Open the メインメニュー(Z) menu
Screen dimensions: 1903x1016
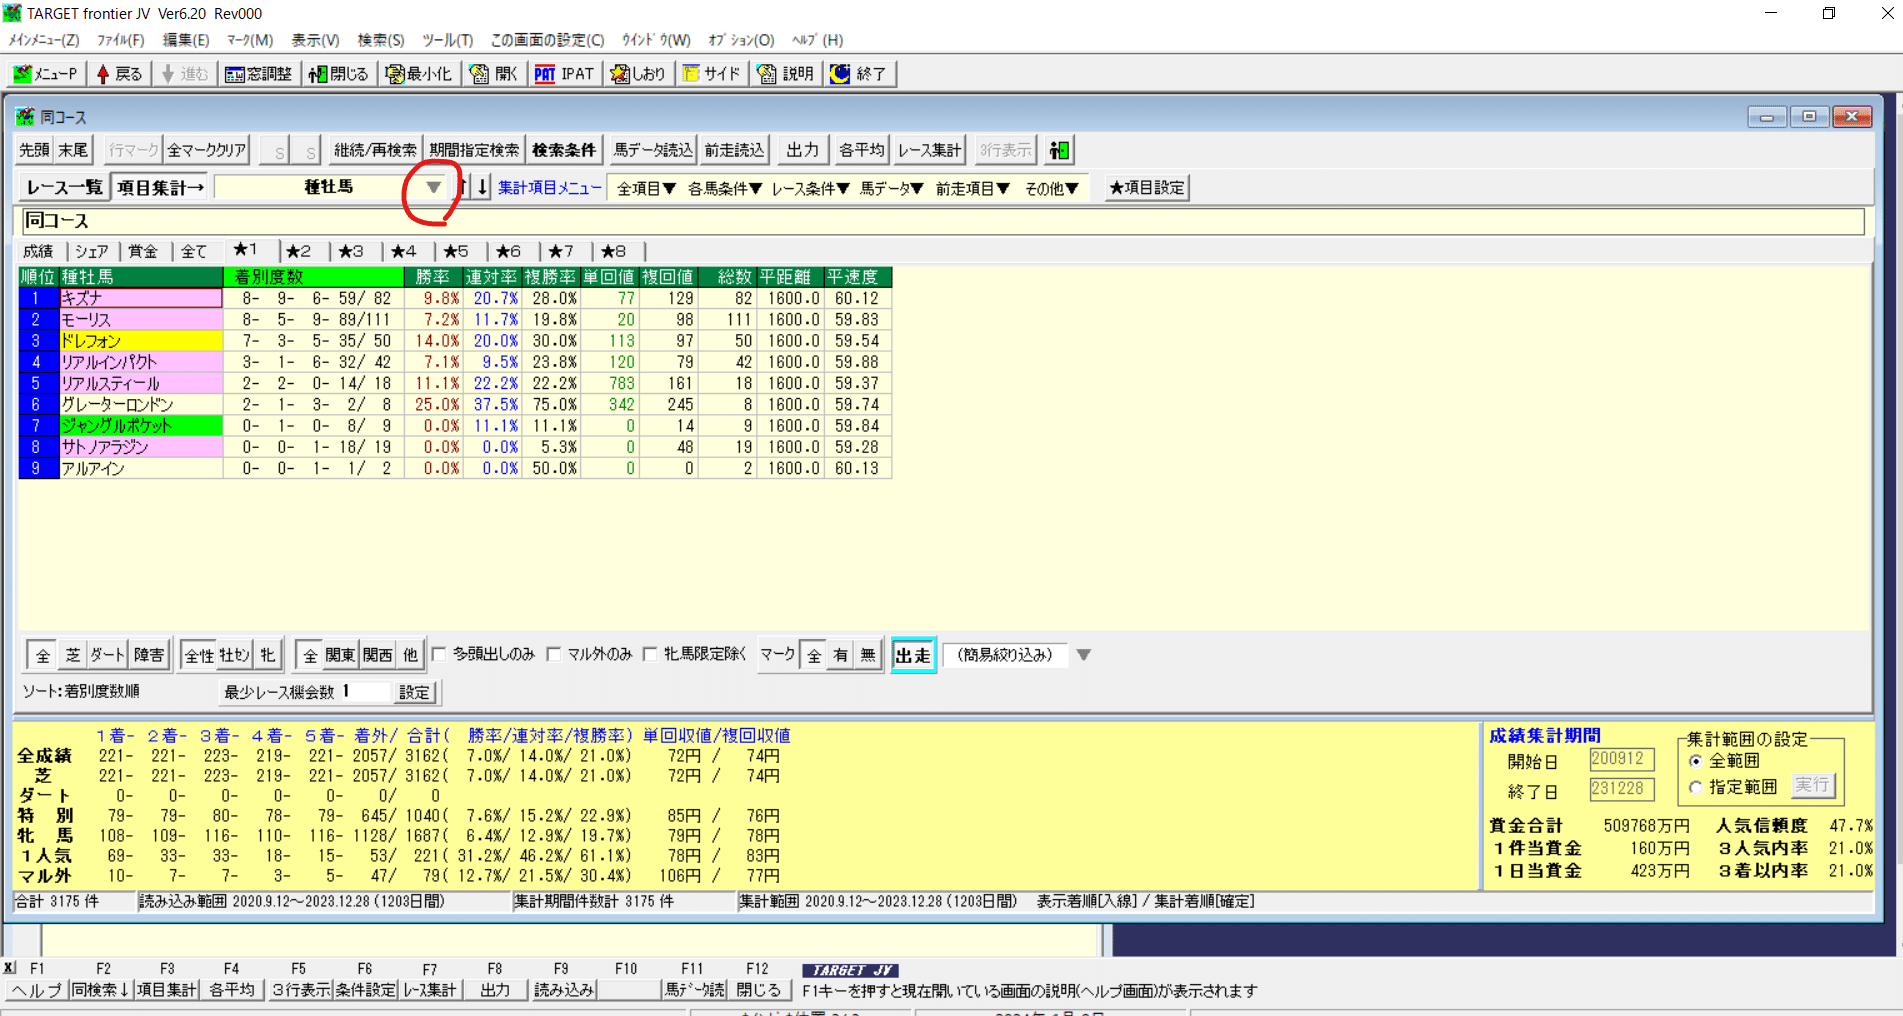44,40
